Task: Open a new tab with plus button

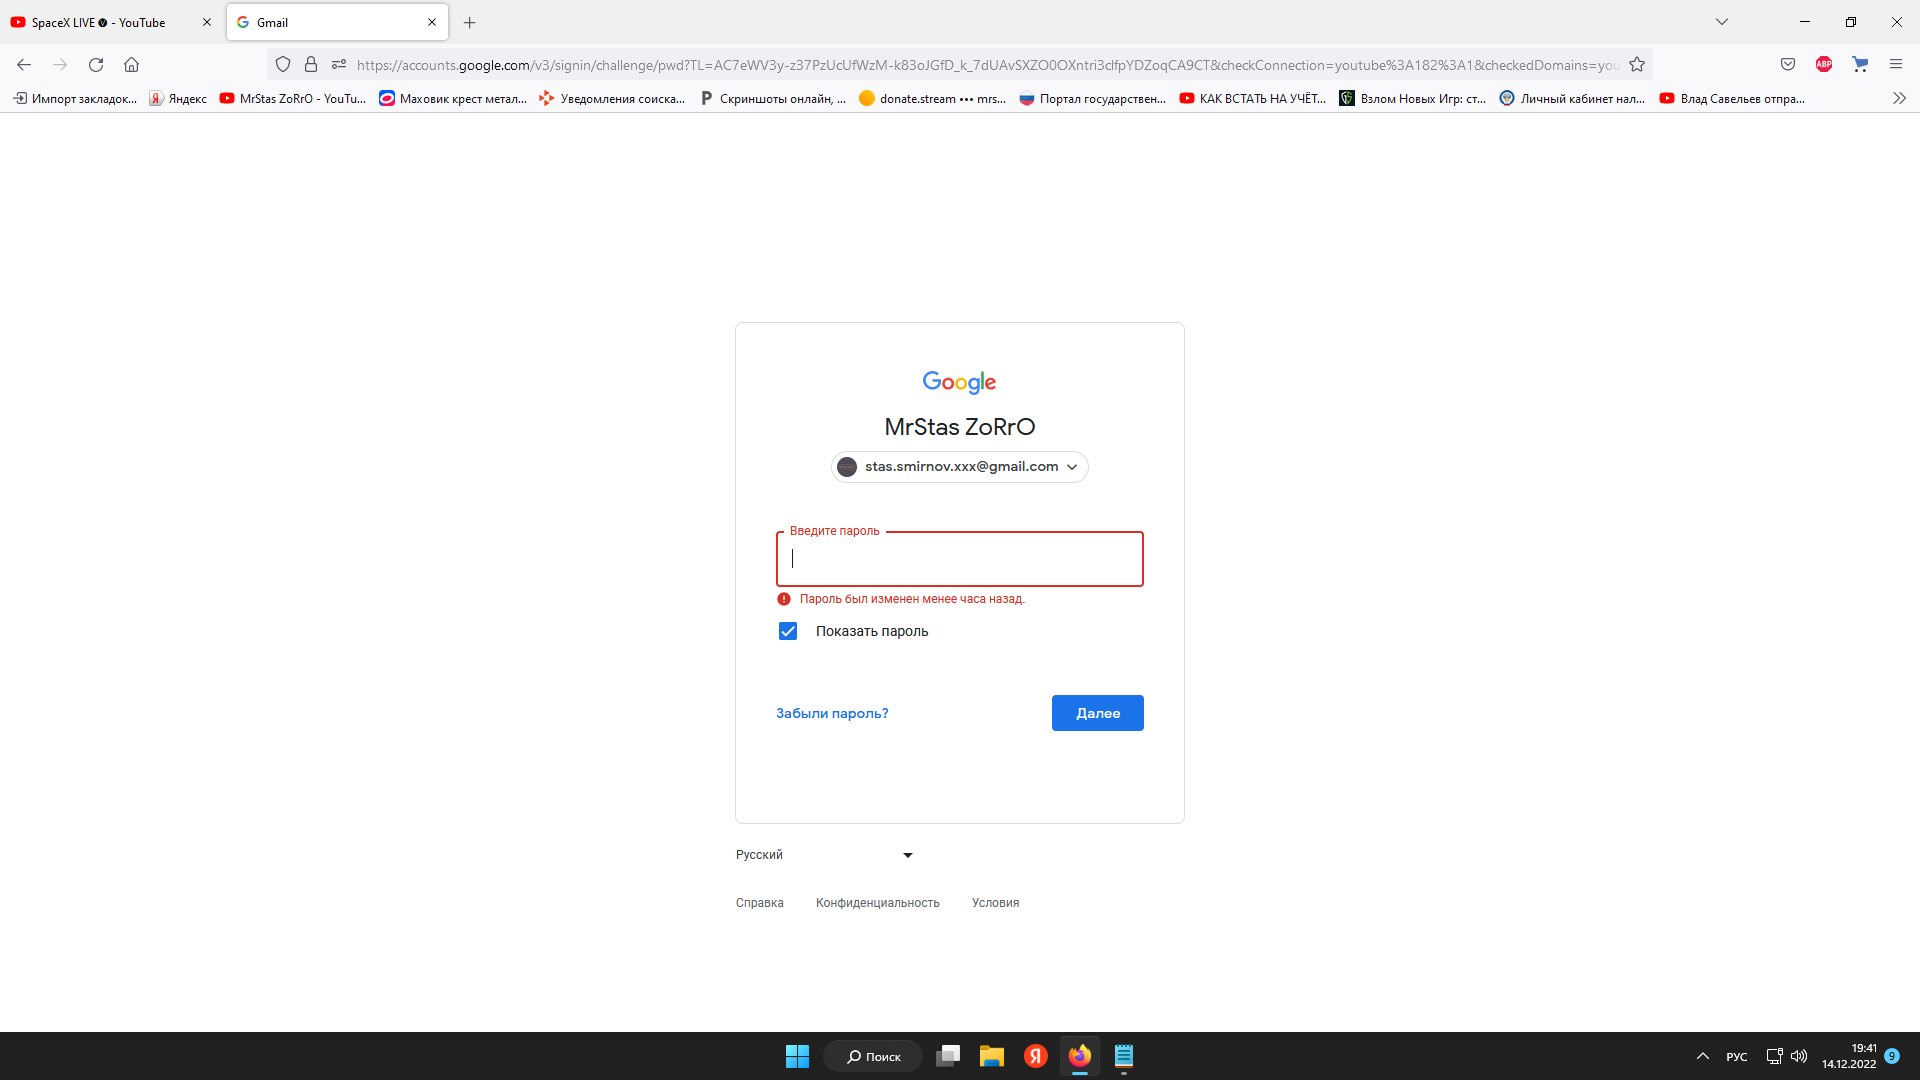Action: pos(469,22)
